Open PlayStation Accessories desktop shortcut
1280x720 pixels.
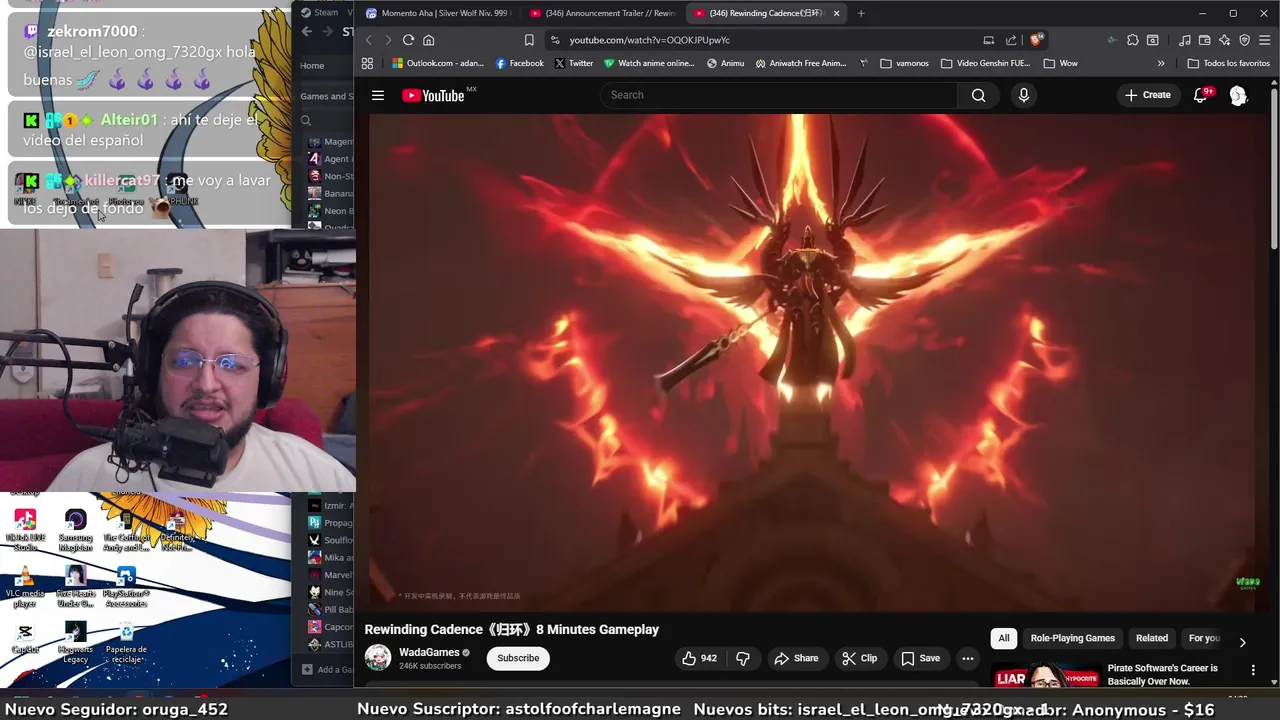126,588
